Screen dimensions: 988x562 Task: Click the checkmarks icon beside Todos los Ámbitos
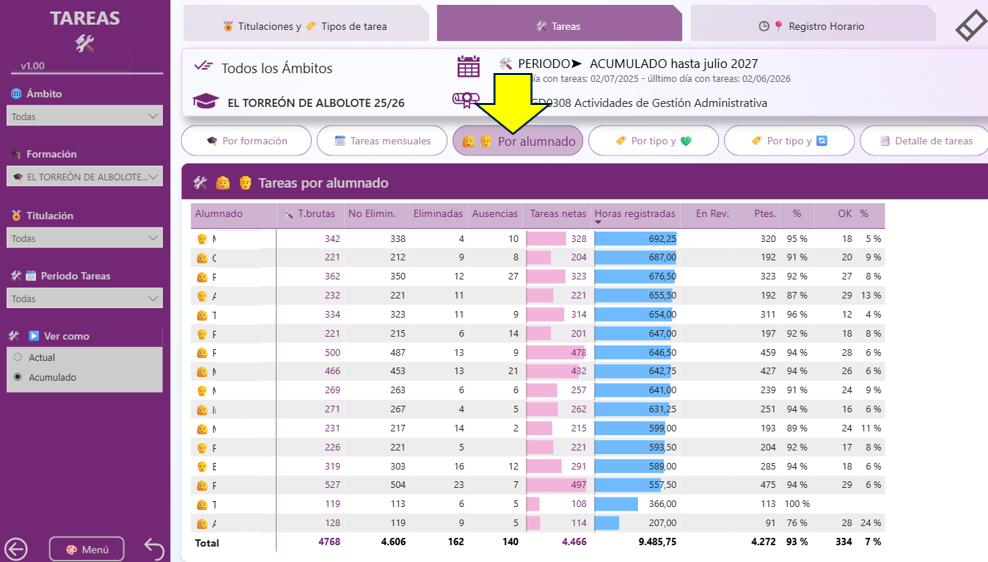[204, 66]
